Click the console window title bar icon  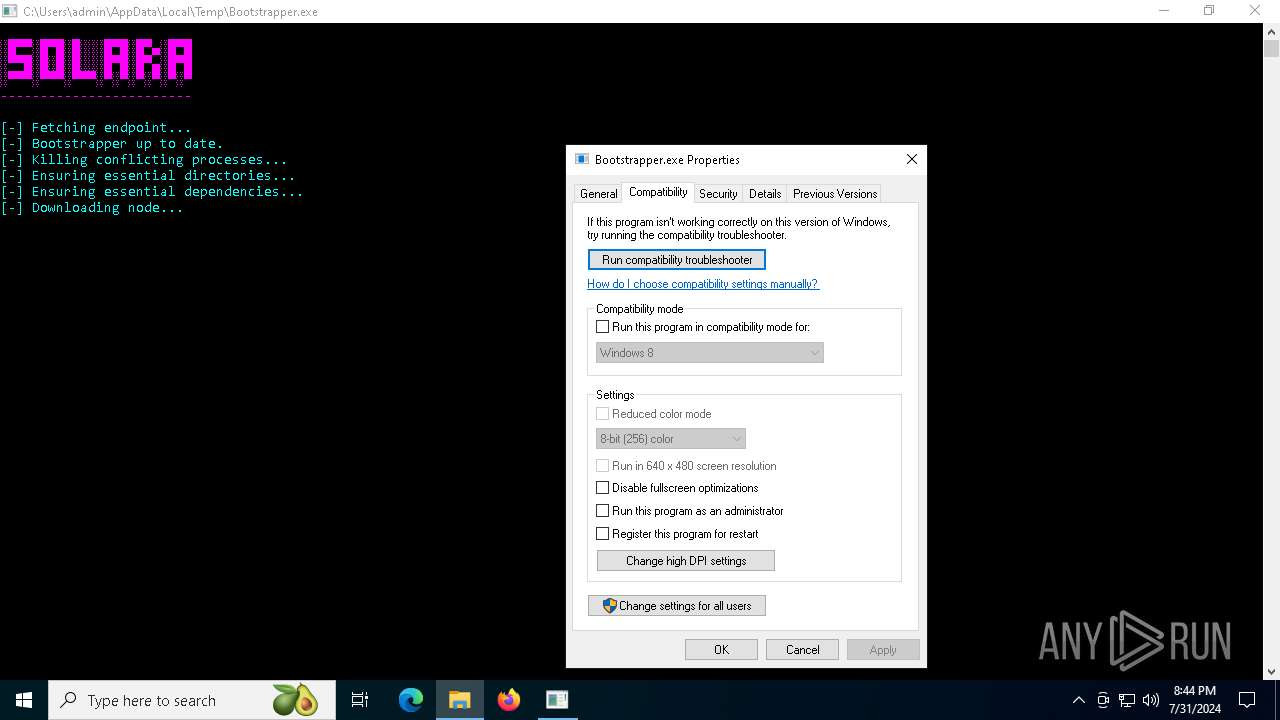pyautogui.click(x=10, y=11)
